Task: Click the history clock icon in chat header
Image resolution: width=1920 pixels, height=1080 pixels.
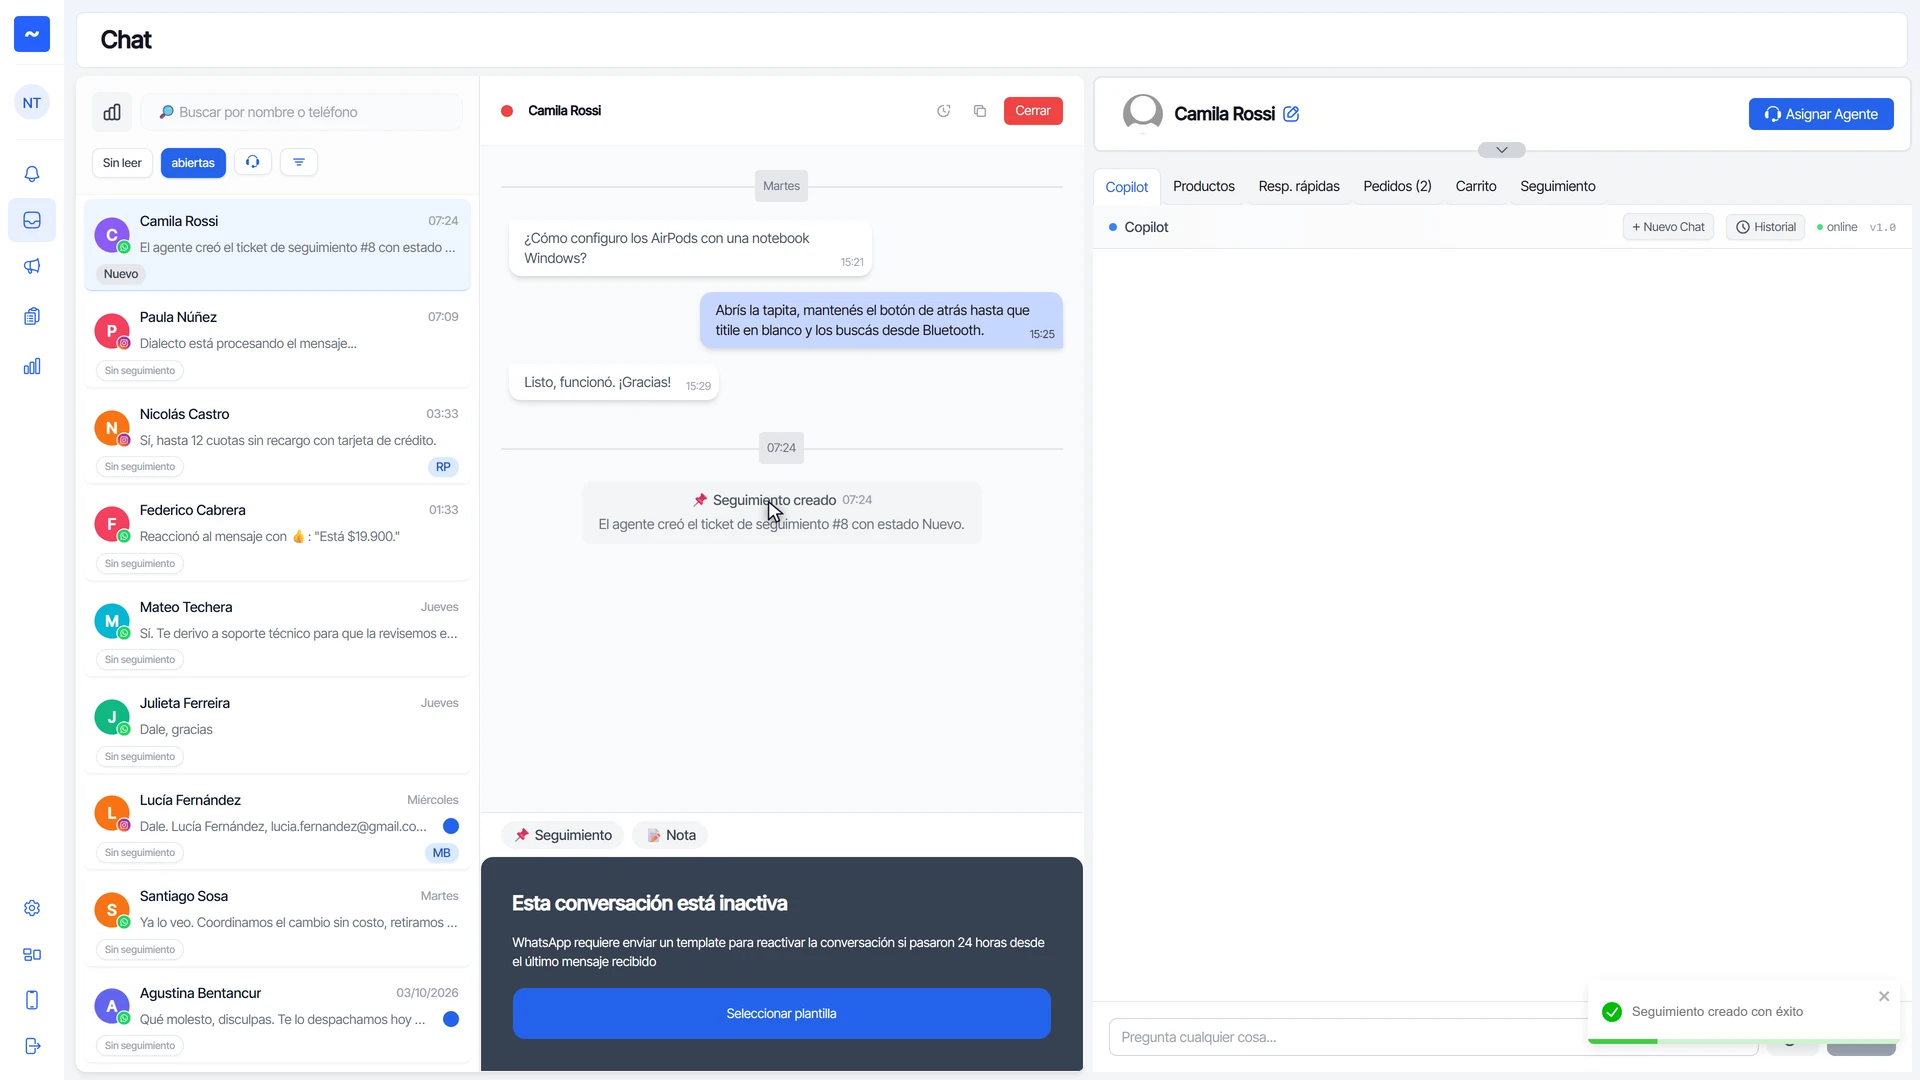Action: pos(944,111)
